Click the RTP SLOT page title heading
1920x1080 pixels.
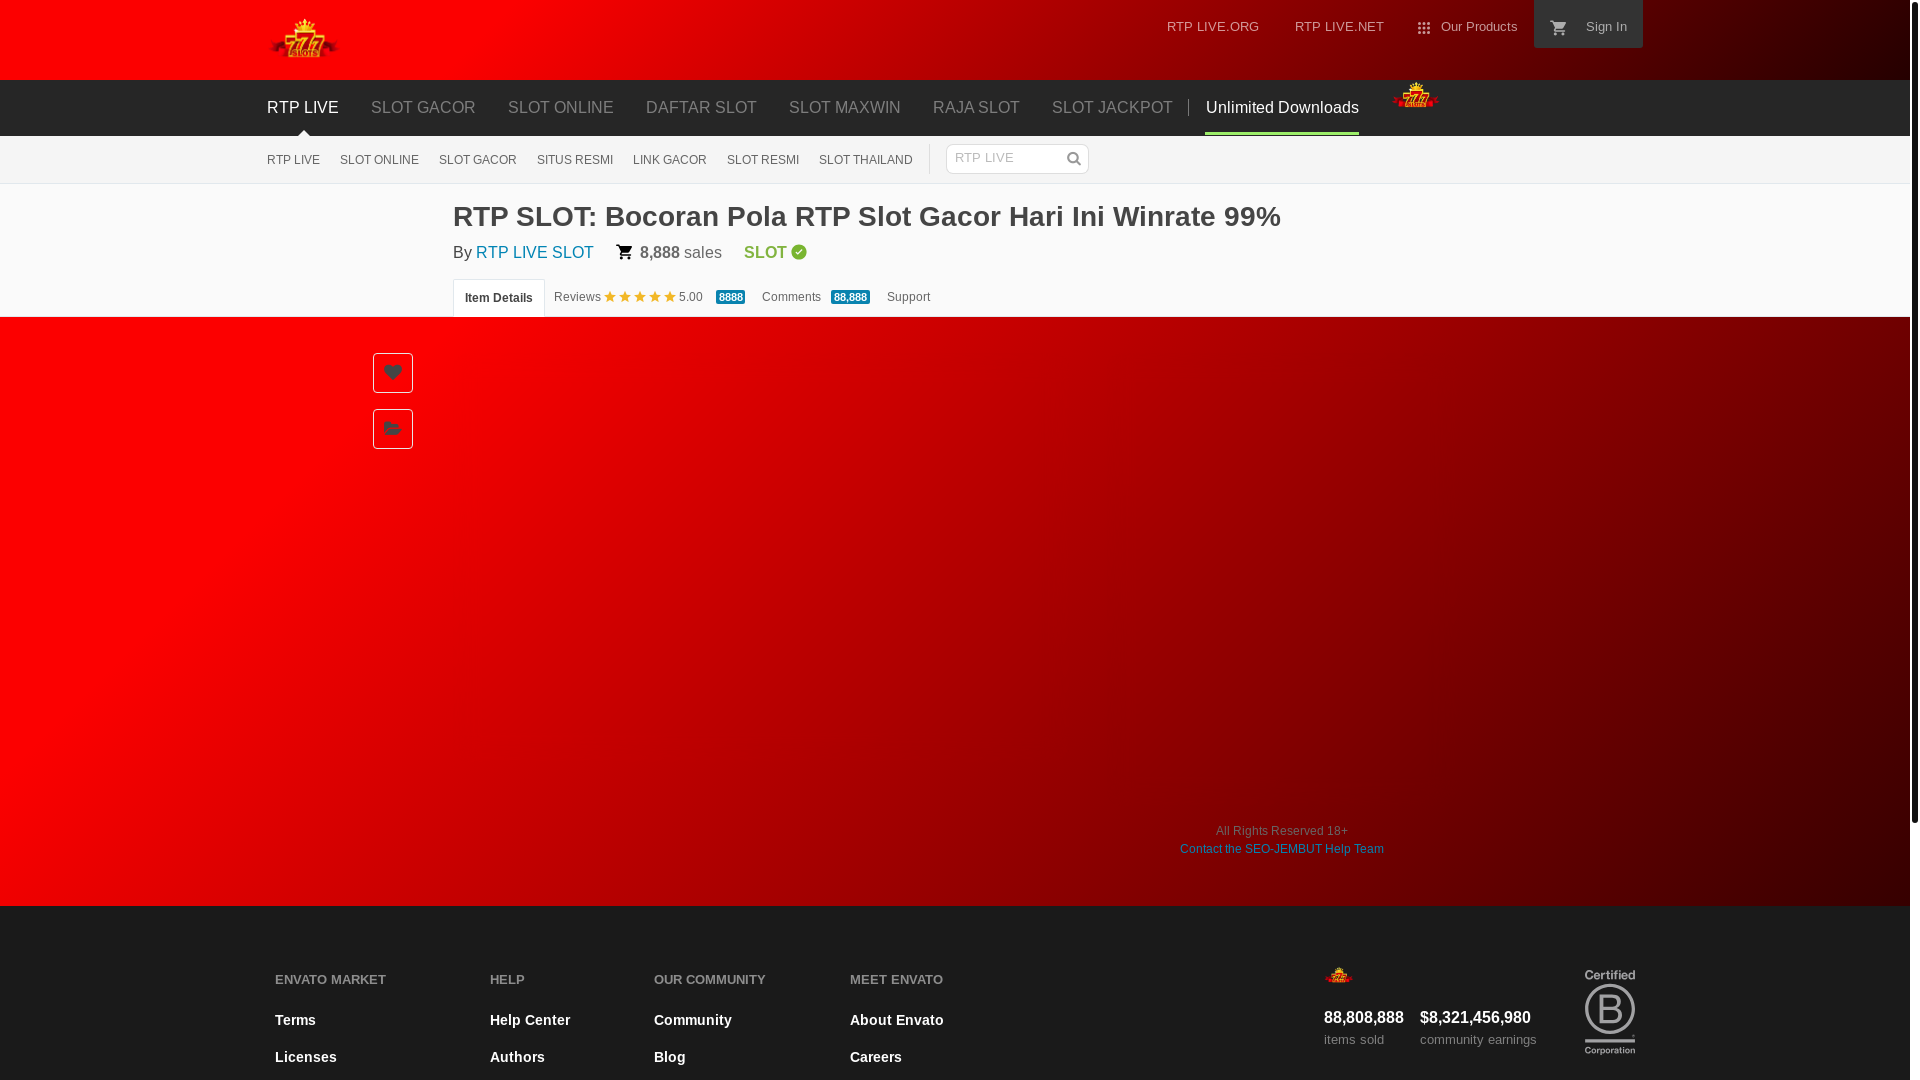coord(867,216)
